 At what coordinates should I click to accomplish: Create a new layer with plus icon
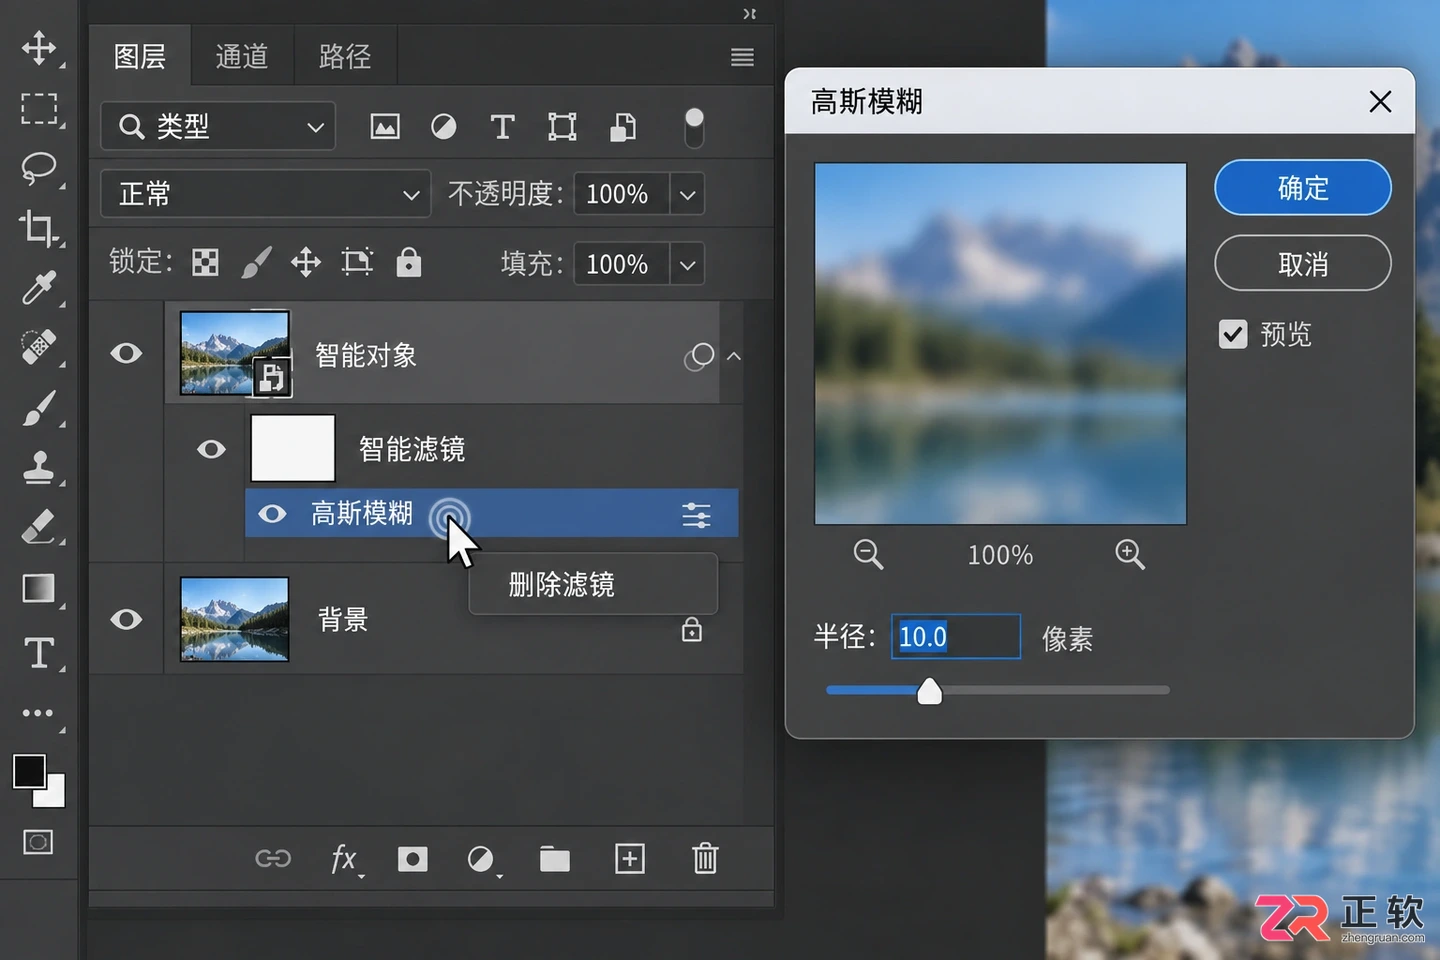(x=630, y=858)
